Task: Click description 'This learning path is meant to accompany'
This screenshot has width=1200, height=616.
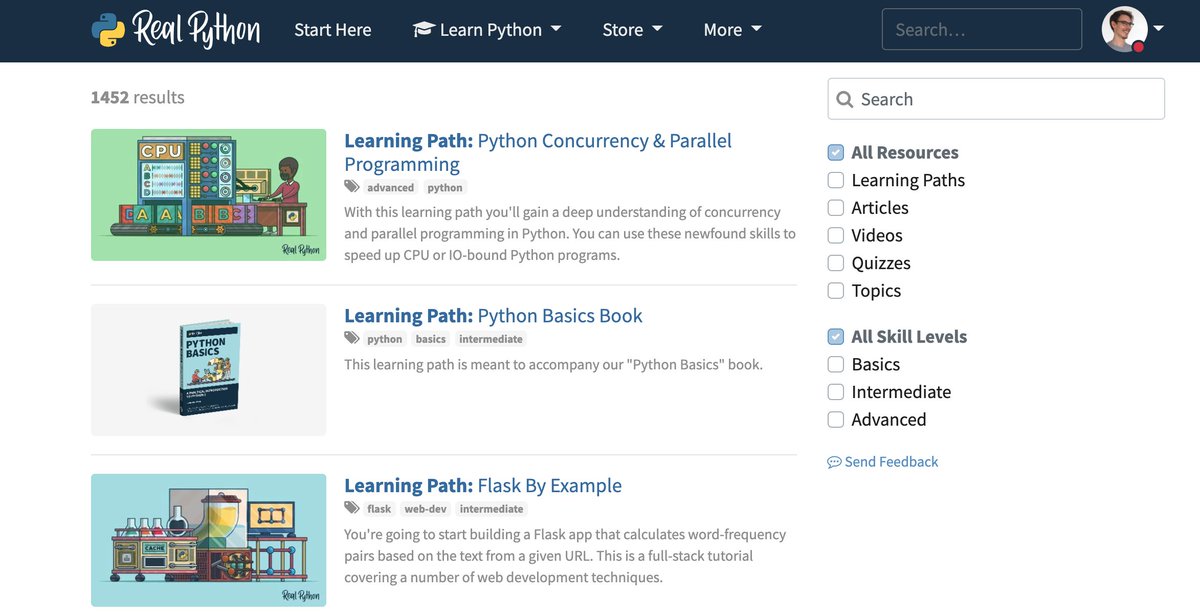Action: click(553, 364)
